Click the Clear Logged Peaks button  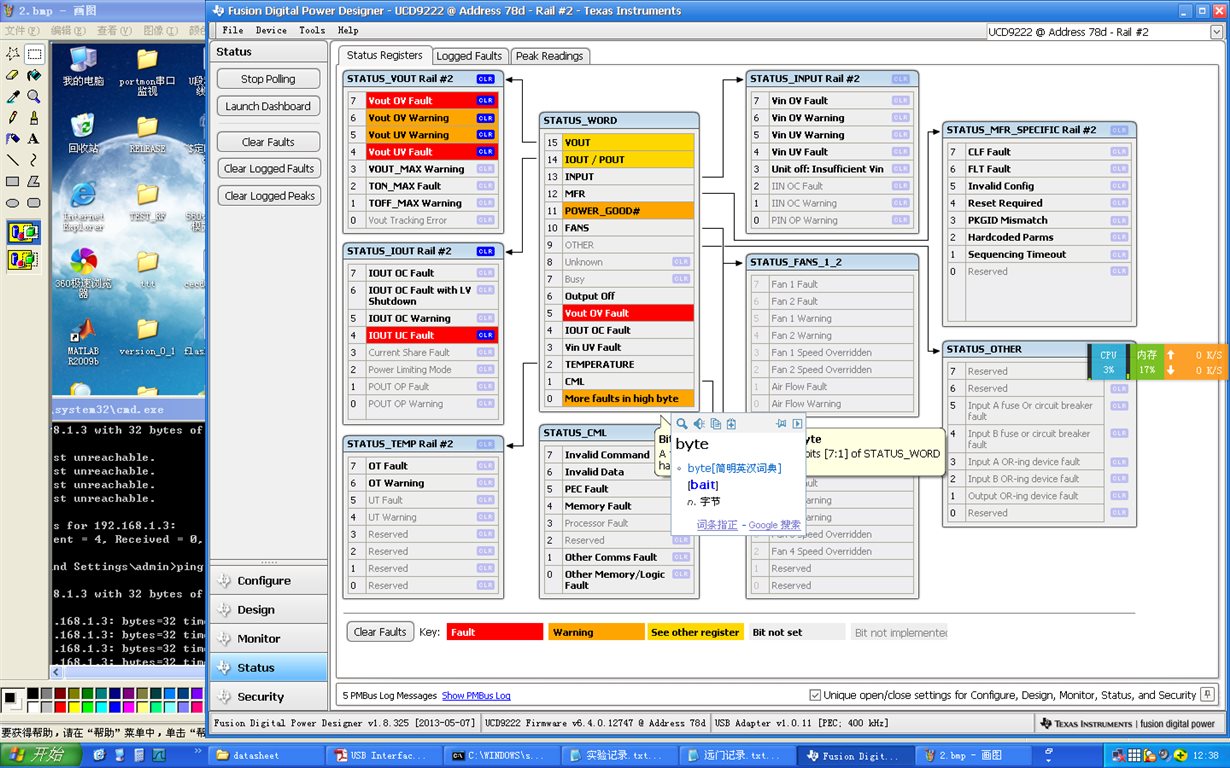coord(268,196)
